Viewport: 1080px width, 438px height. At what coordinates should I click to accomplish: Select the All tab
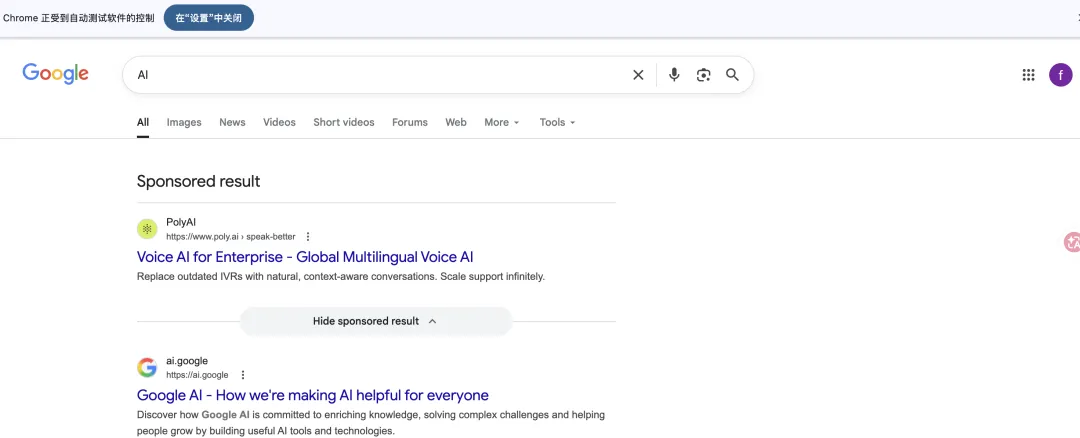[143, 122]
